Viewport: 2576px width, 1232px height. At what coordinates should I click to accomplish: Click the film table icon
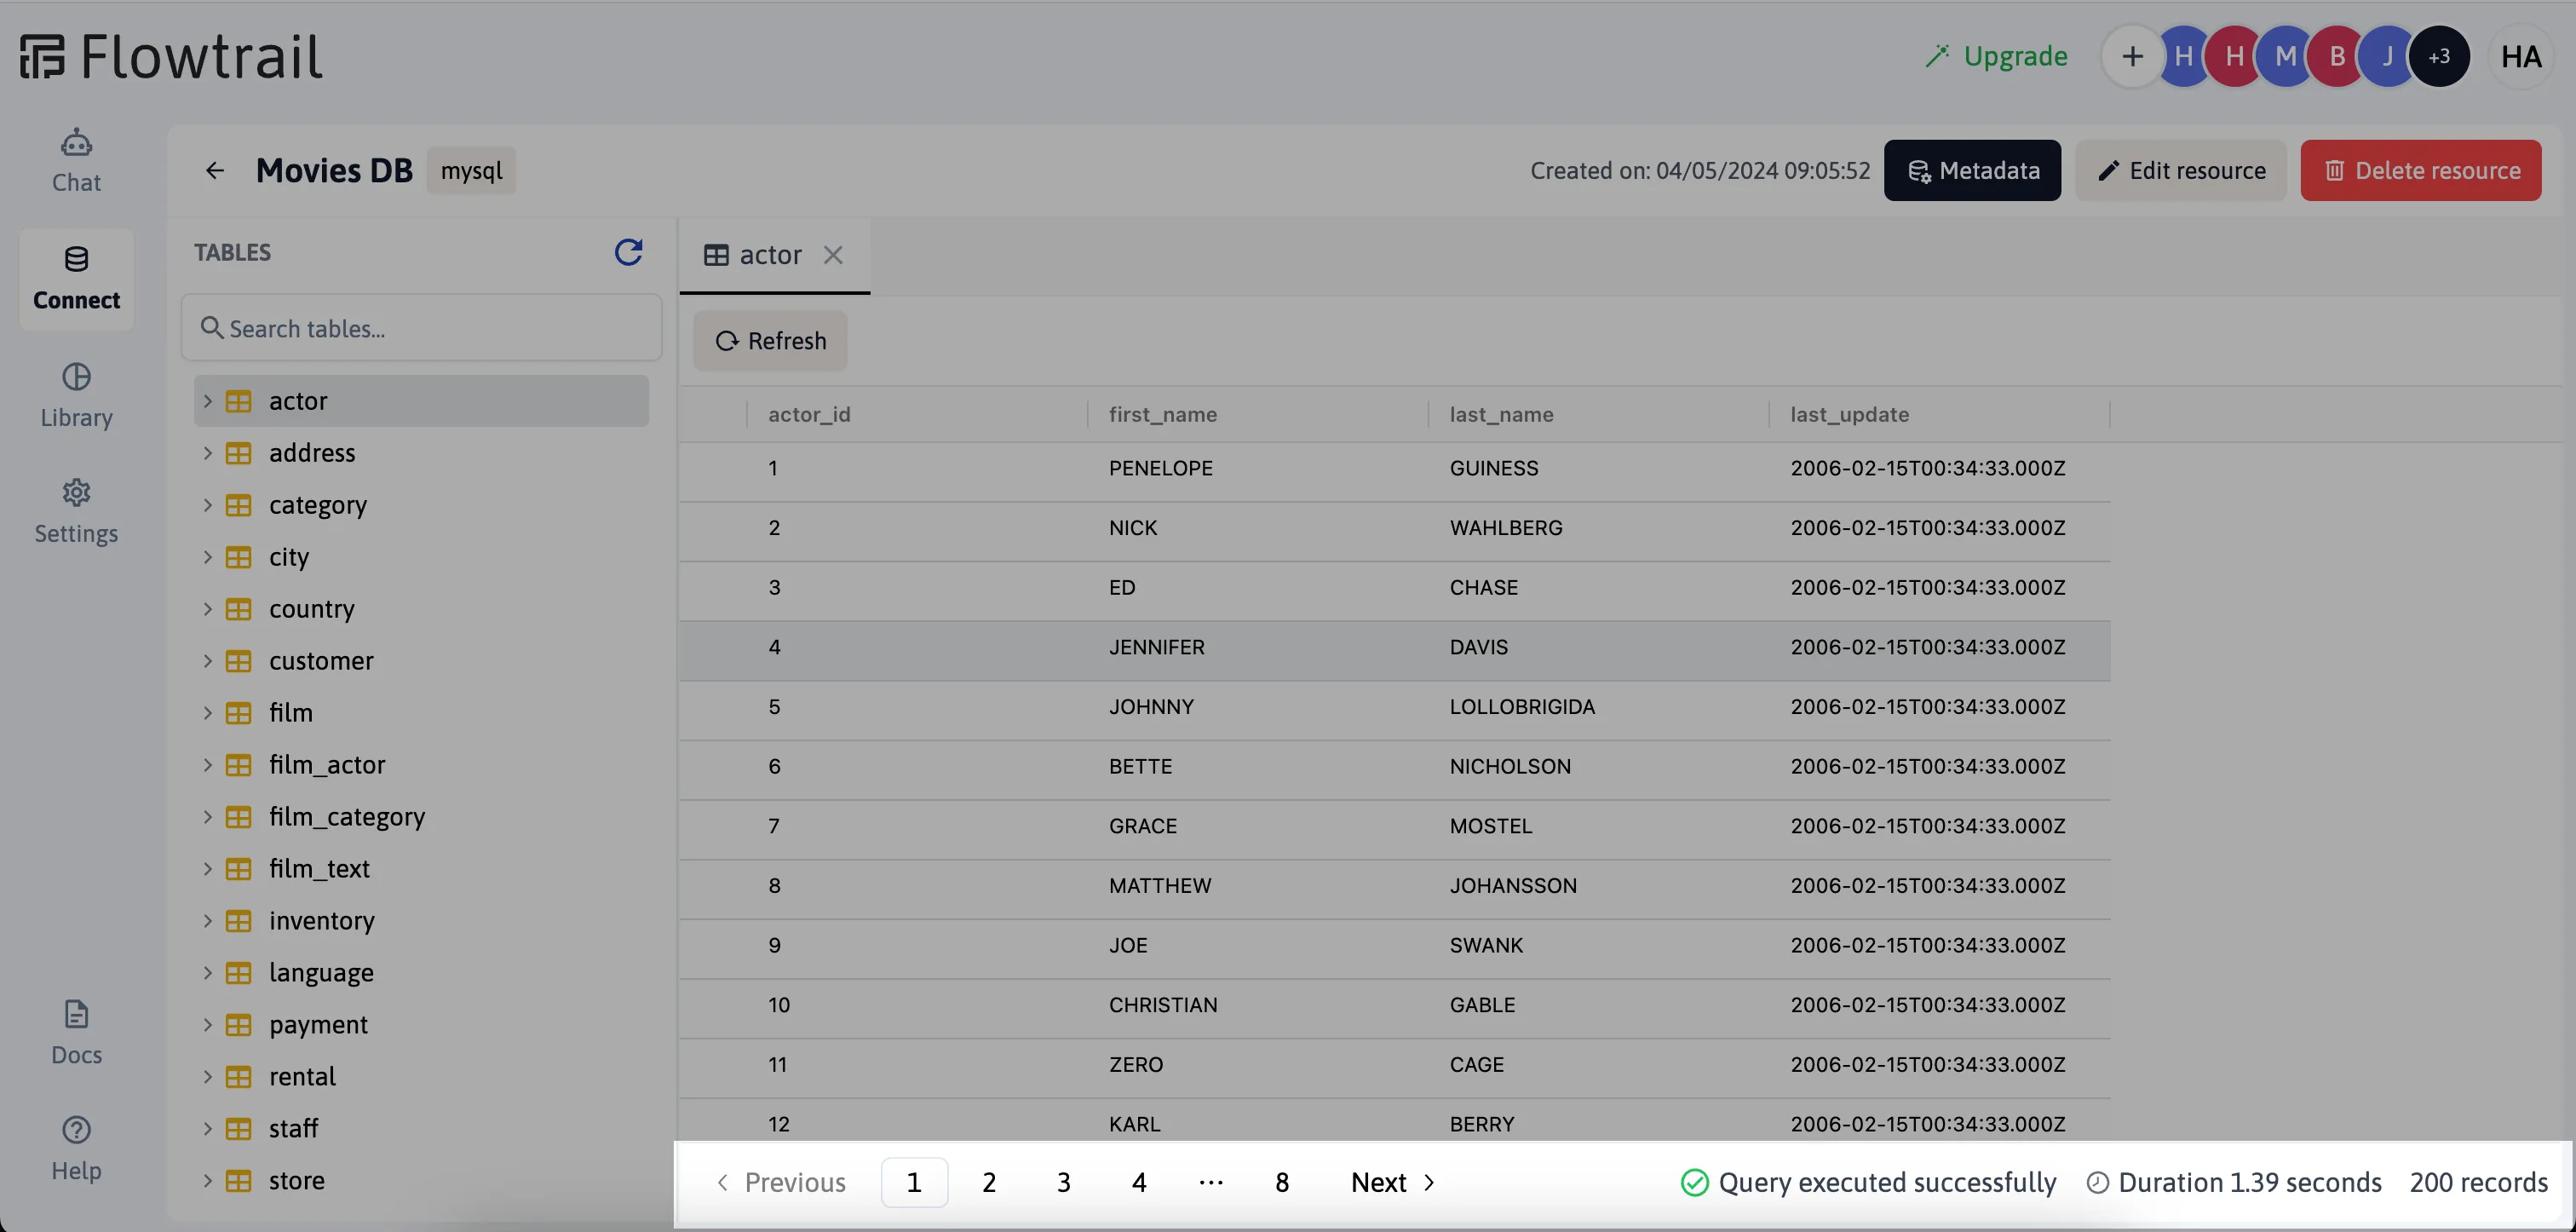[x=238, y=713]
